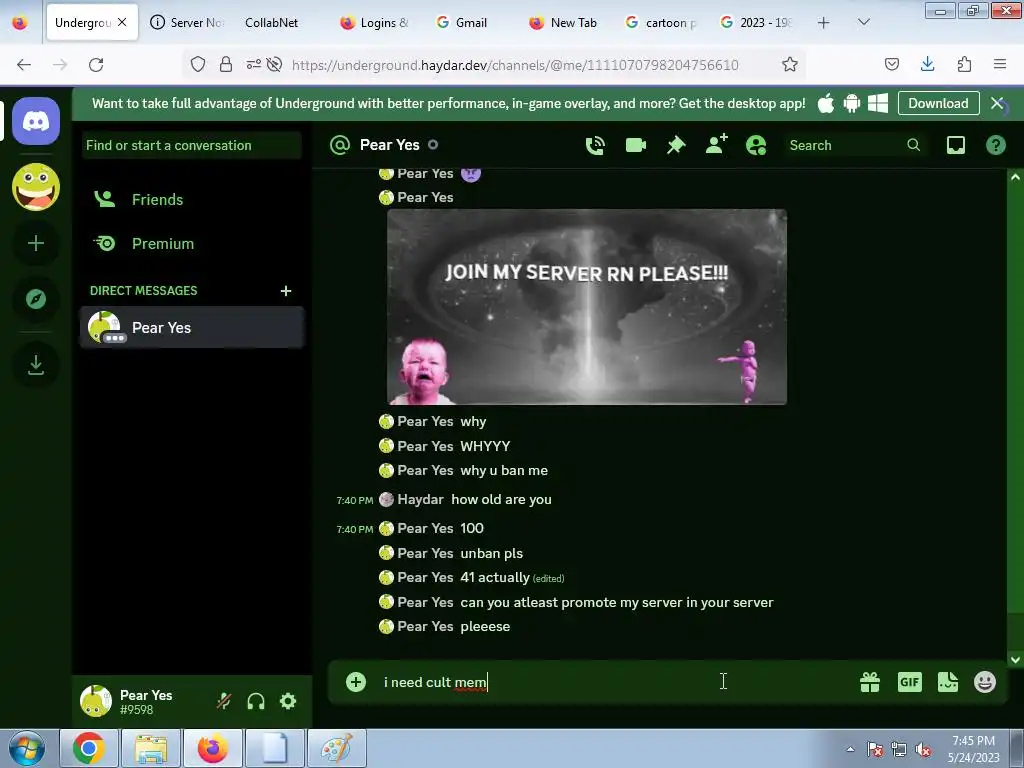Screen dimensions: 1024x768
Task: Show user profile icon in header
Action: [756, 145]
